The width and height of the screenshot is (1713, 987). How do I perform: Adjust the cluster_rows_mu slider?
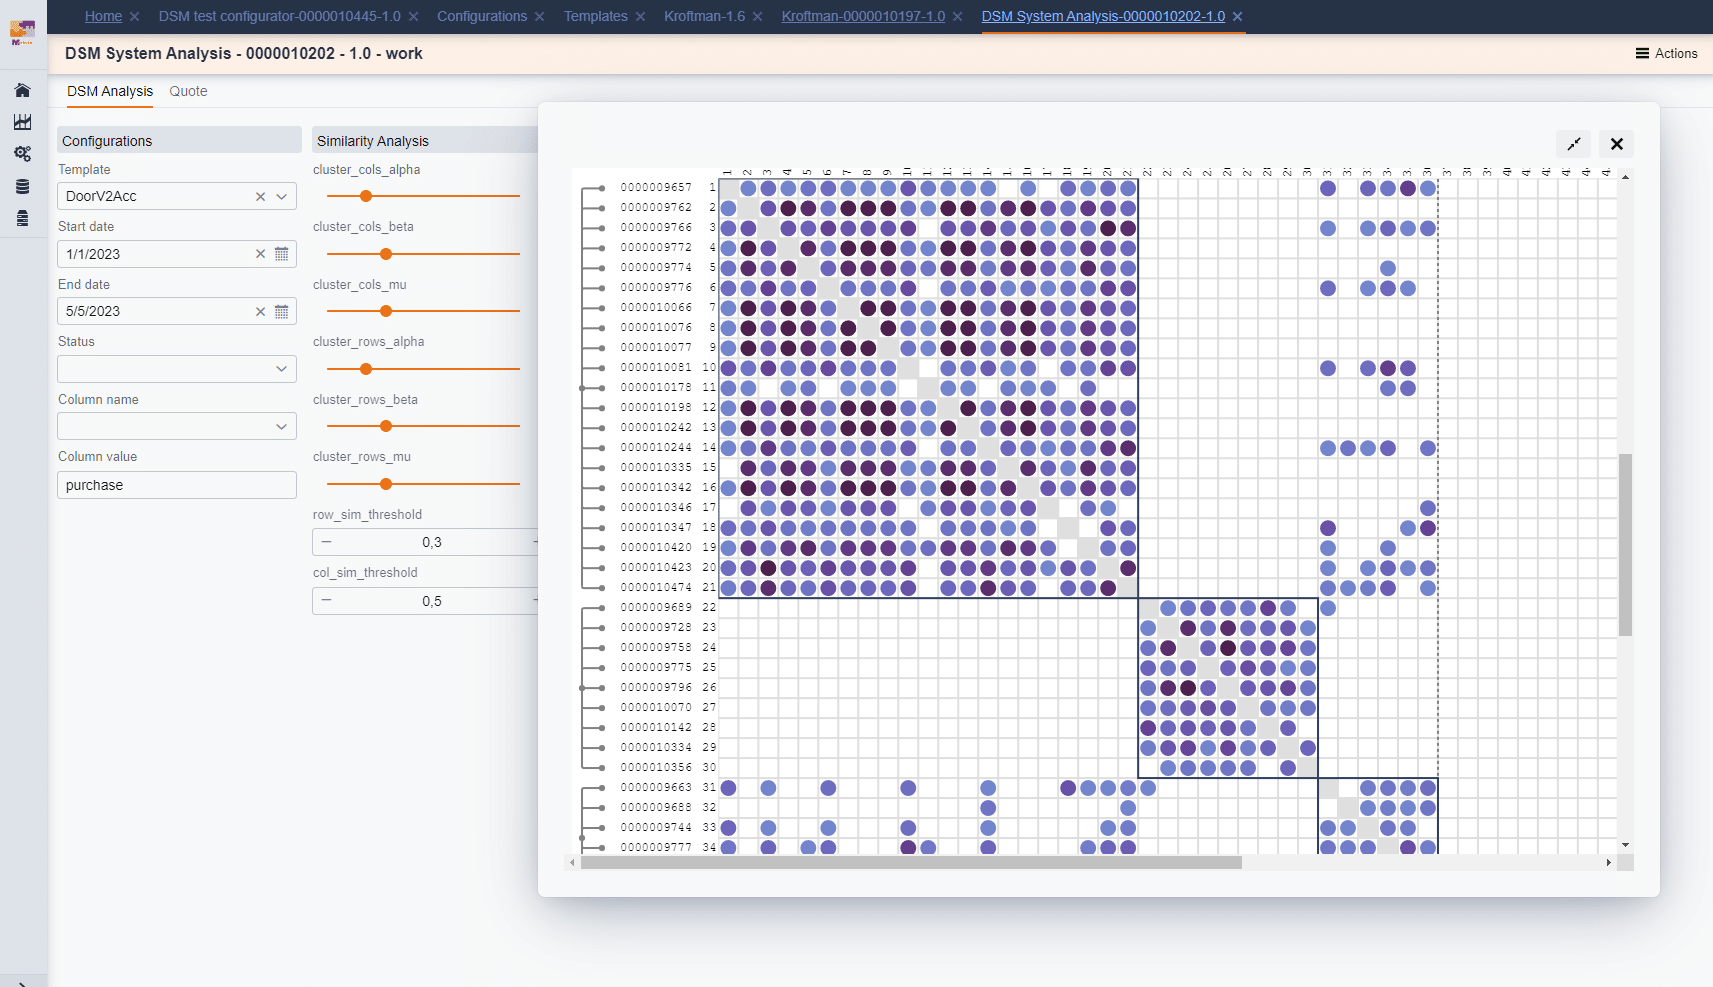(x=386, y=484)
